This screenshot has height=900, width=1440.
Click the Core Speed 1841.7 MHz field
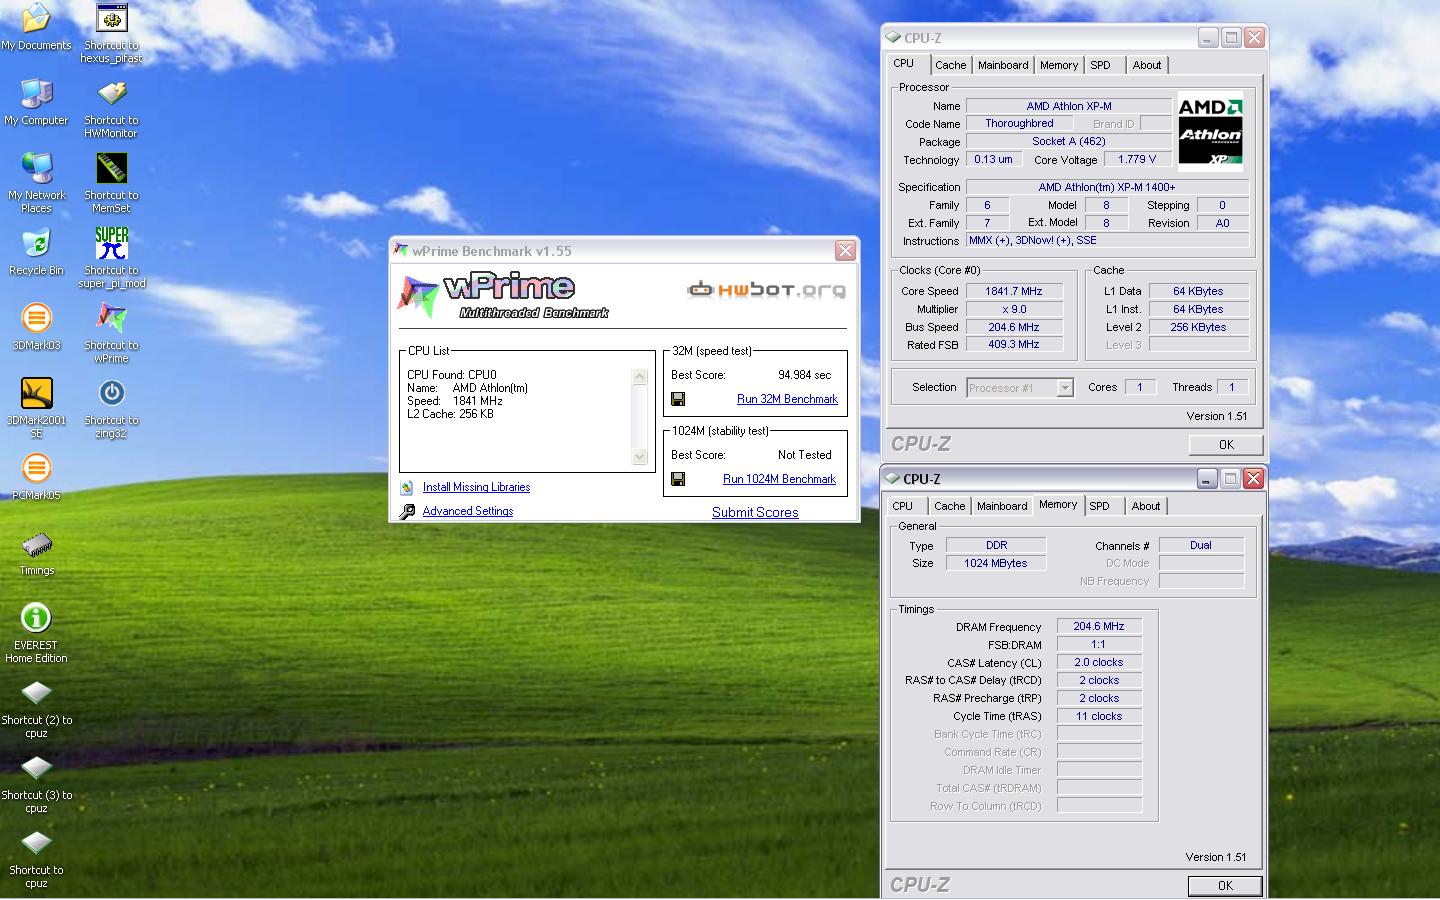1014,291
